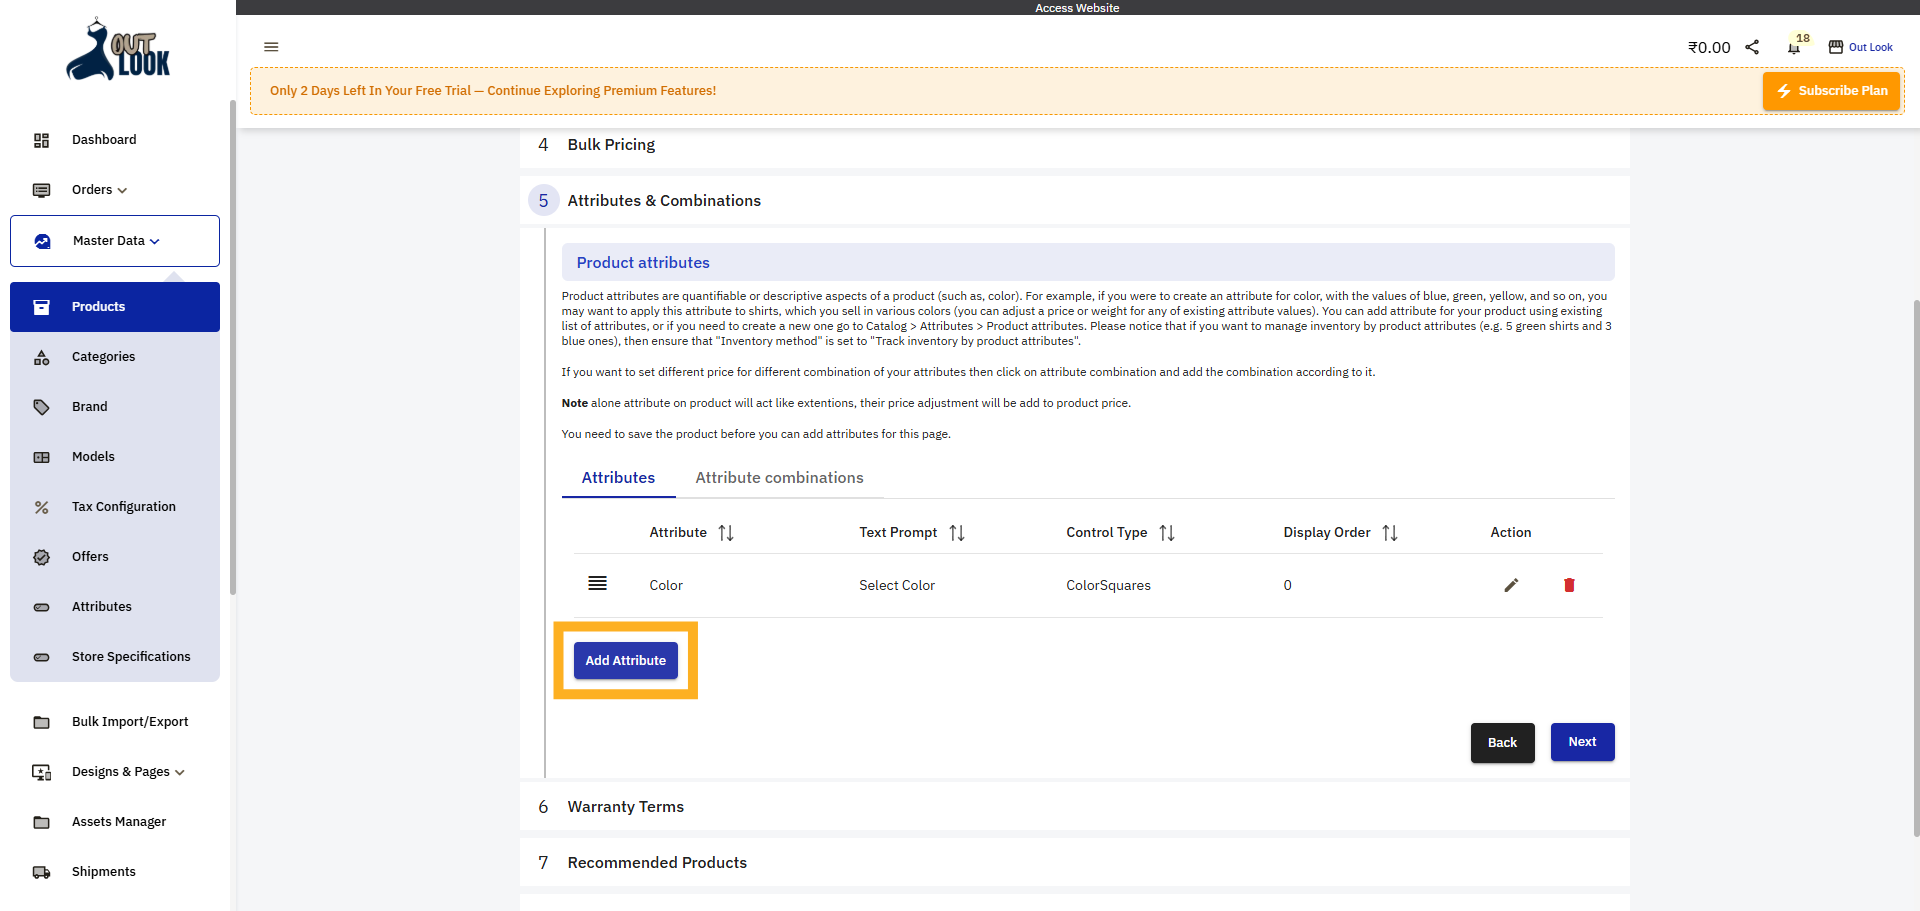Collapse the Master Data menu
The image size is (1920, 911).
115,241
